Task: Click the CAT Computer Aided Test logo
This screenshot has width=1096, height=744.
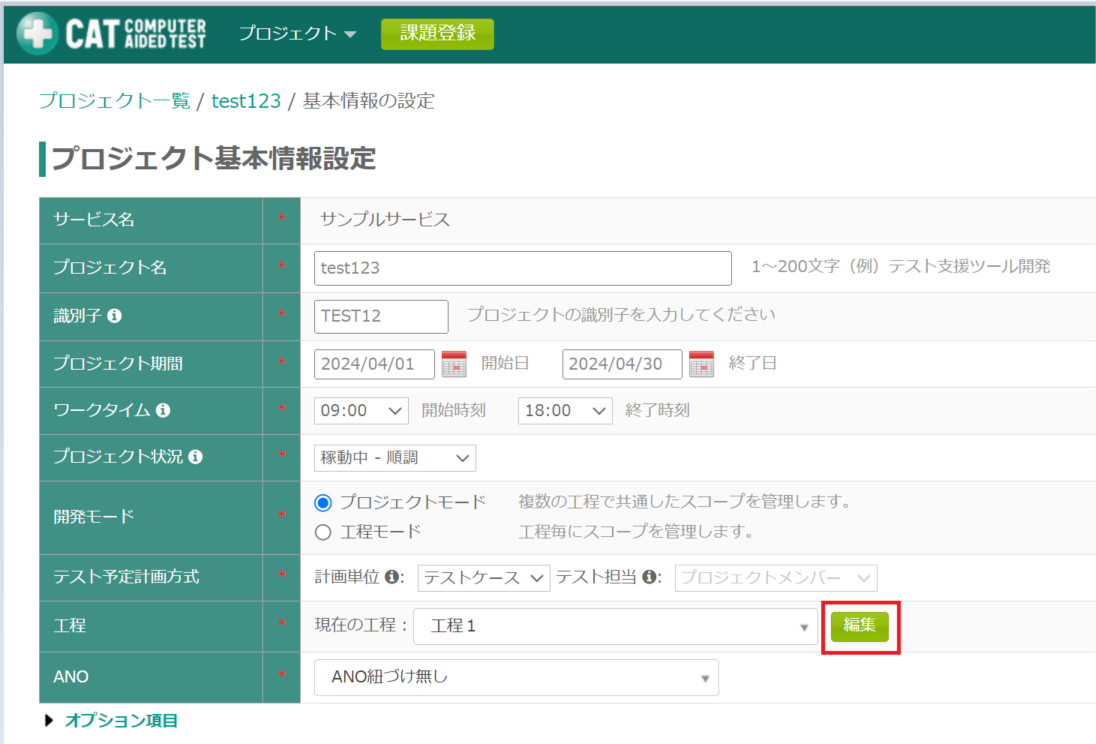Action: pyautogui.click(x=112, y=33)
